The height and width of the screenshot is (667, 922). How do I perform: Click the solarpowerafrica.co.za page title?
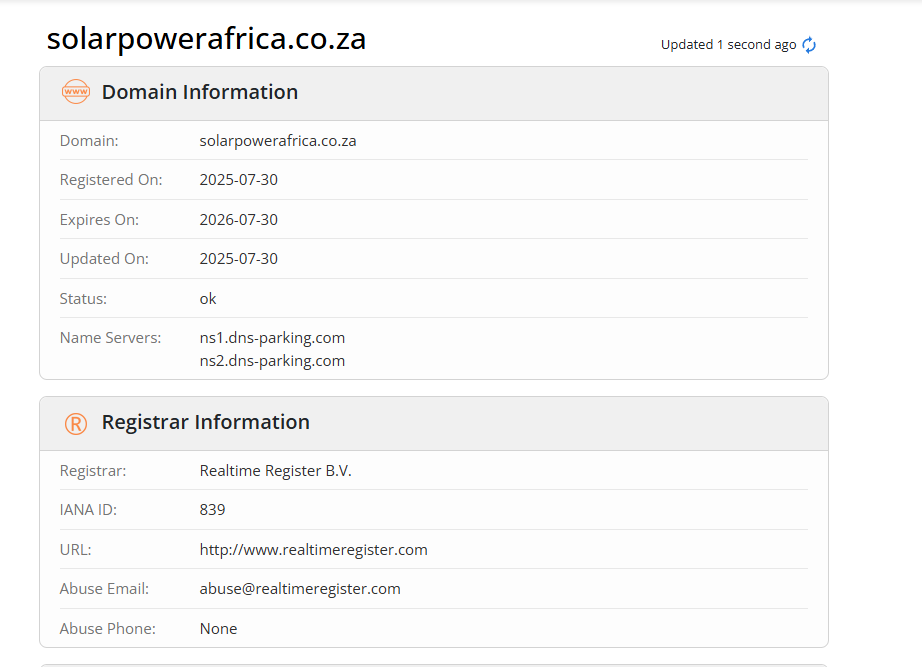pos(206,39)
